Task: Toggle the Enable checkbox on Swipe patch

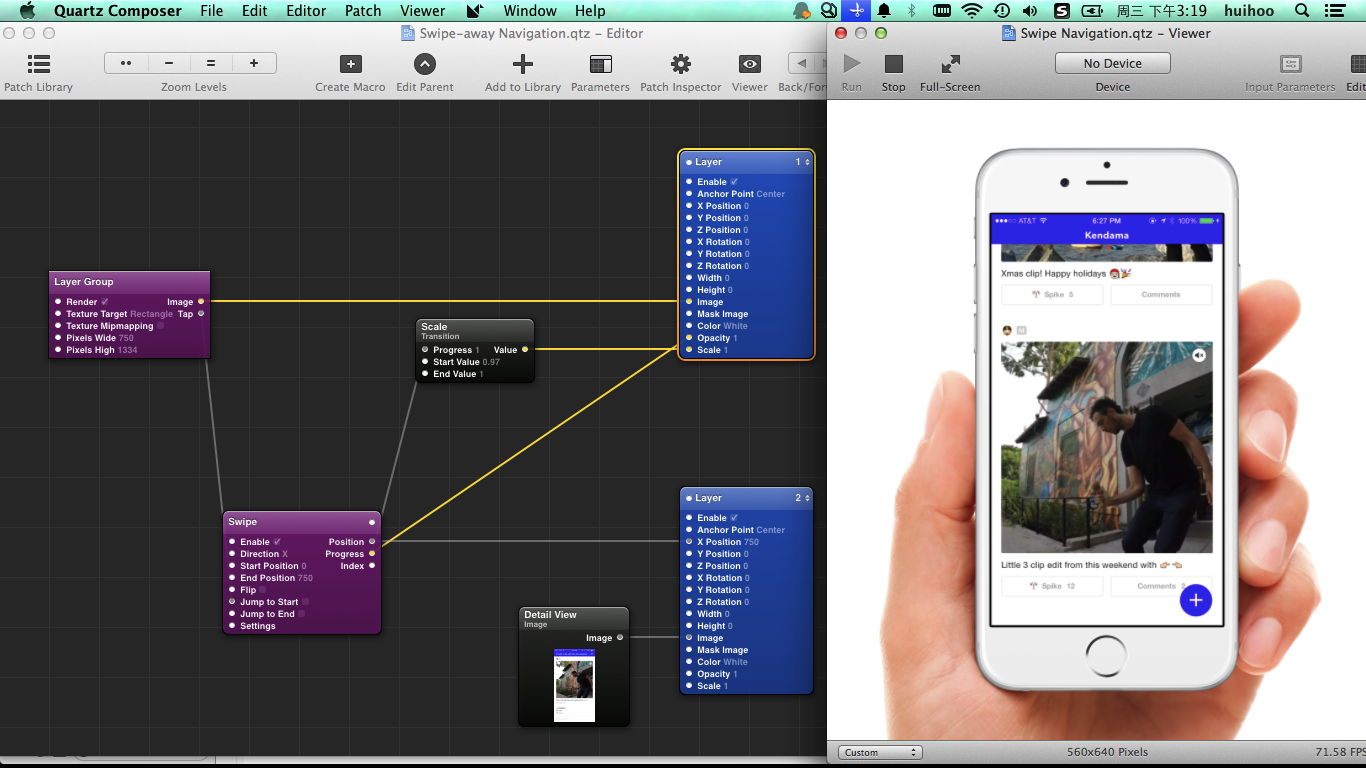Action: 278,542
